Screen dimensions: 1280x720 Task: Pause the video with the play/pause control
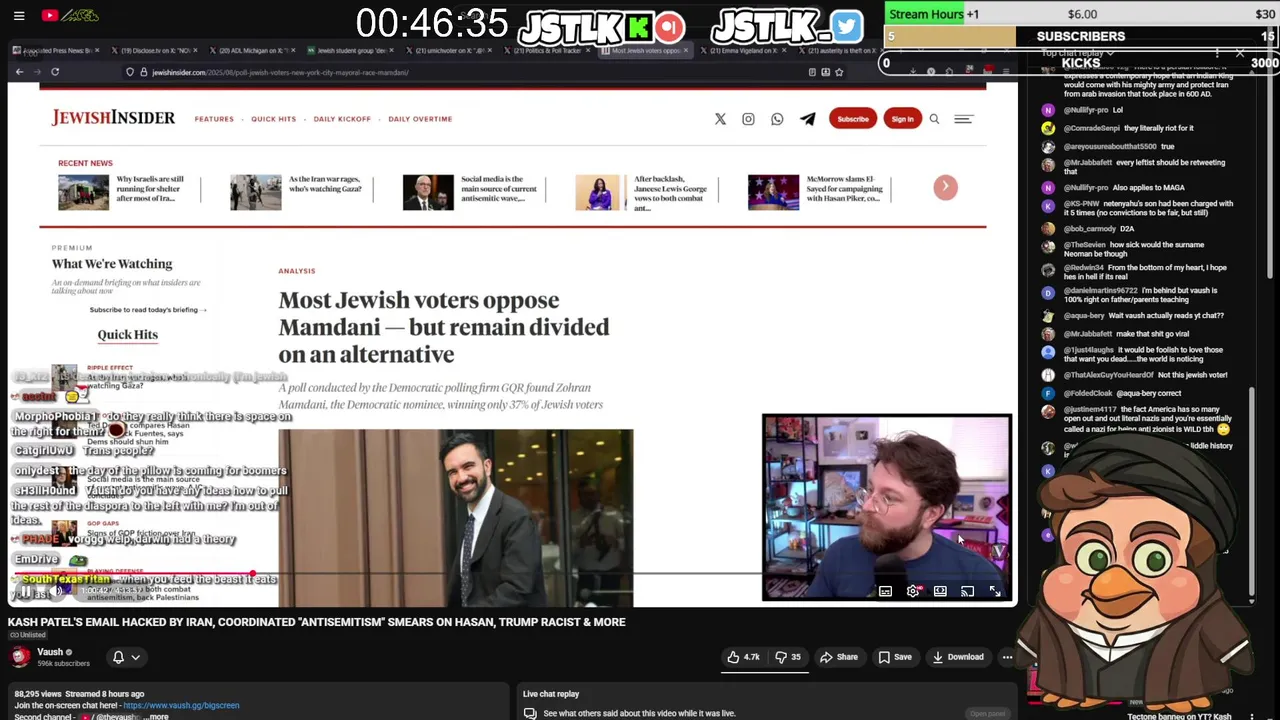coord(26,591)
